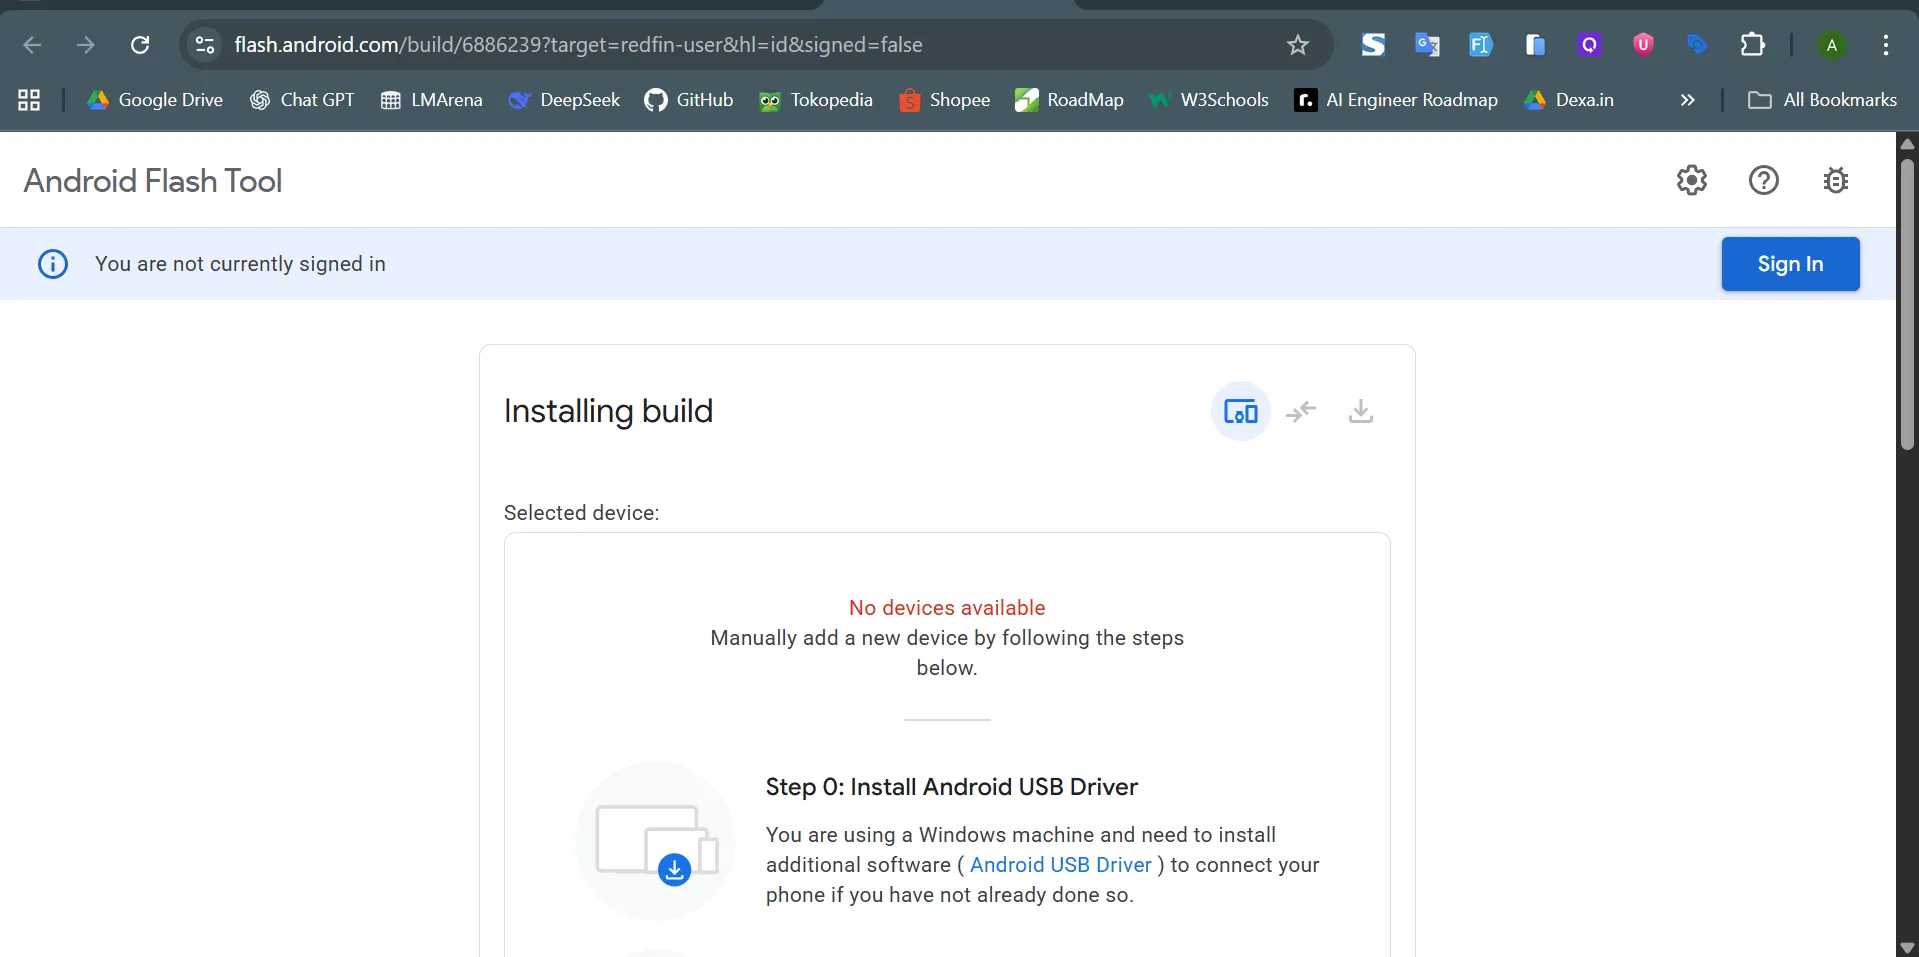Open the bug report icon
The height and width of the screenshot is (957, 1919).
(x=1835, y=181)
